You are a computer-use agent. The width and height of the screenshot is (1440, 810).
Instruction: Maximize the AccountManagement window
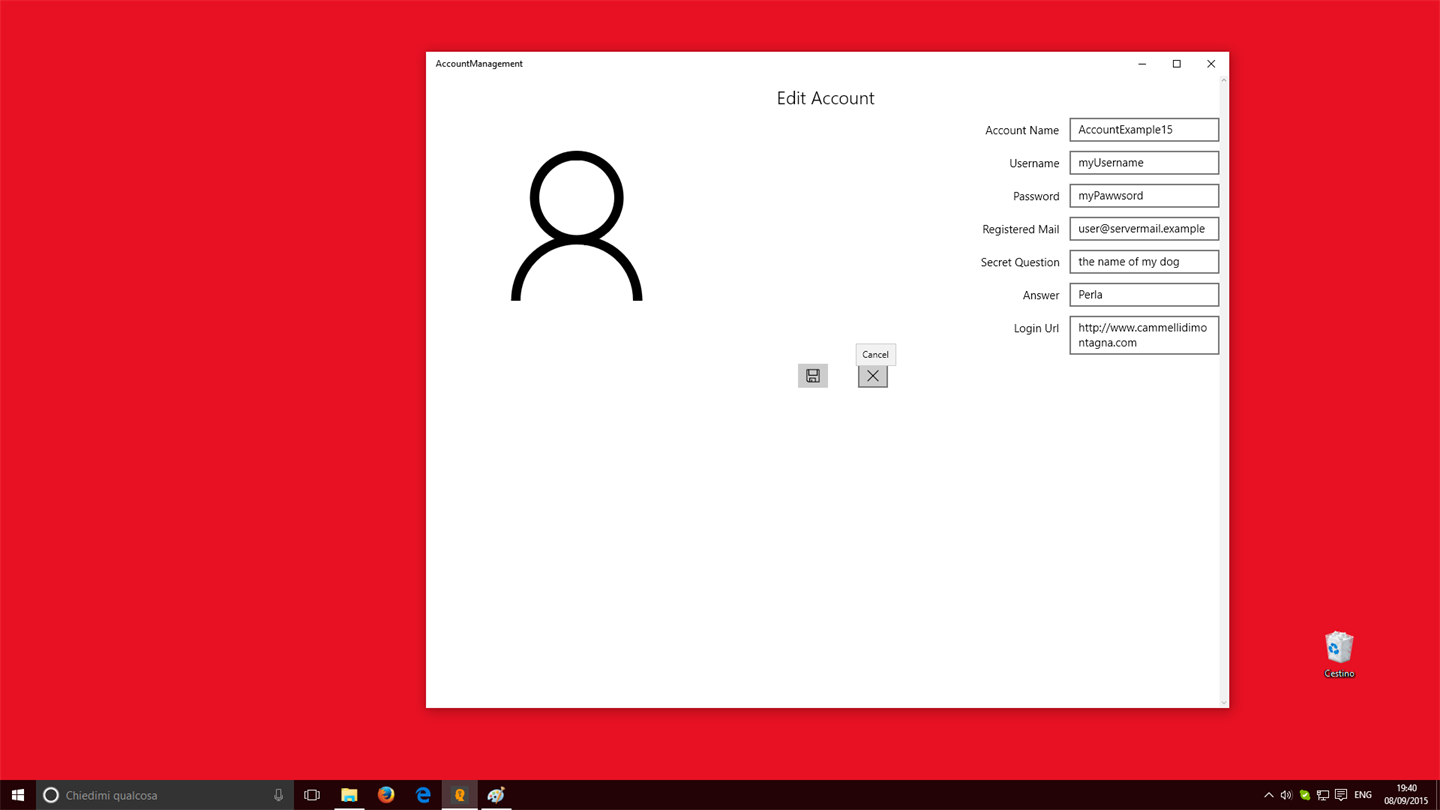(x=1176, y=64)
